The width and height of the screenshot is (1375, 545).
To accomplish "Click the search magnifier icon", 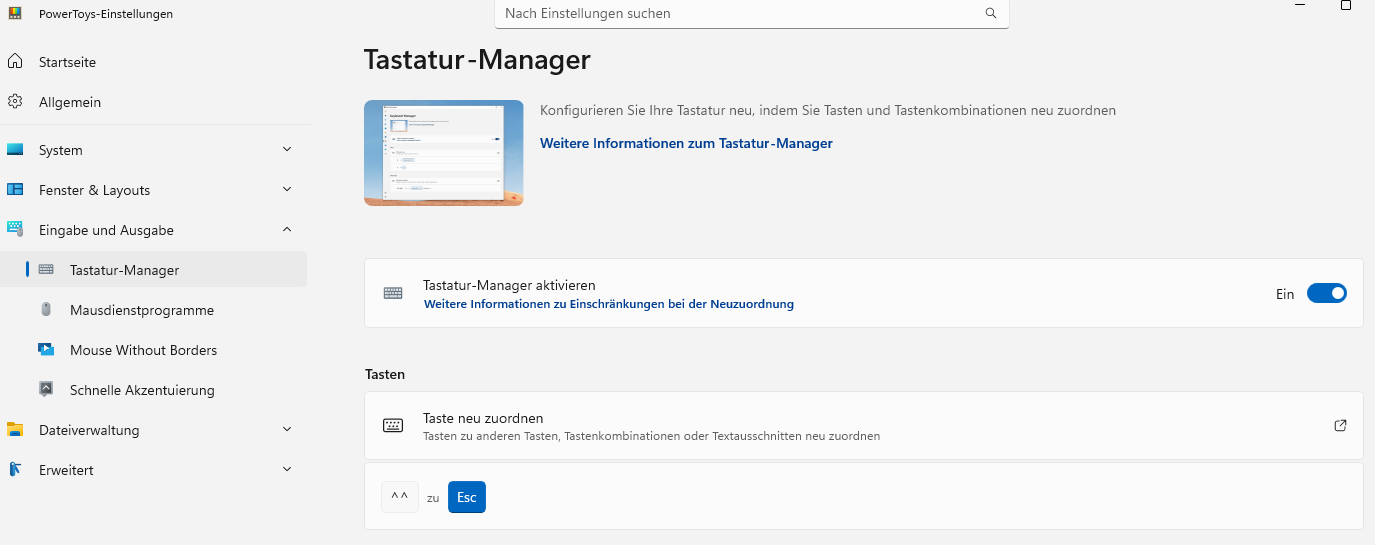I will pyautogui.click(x=991, y=14).
